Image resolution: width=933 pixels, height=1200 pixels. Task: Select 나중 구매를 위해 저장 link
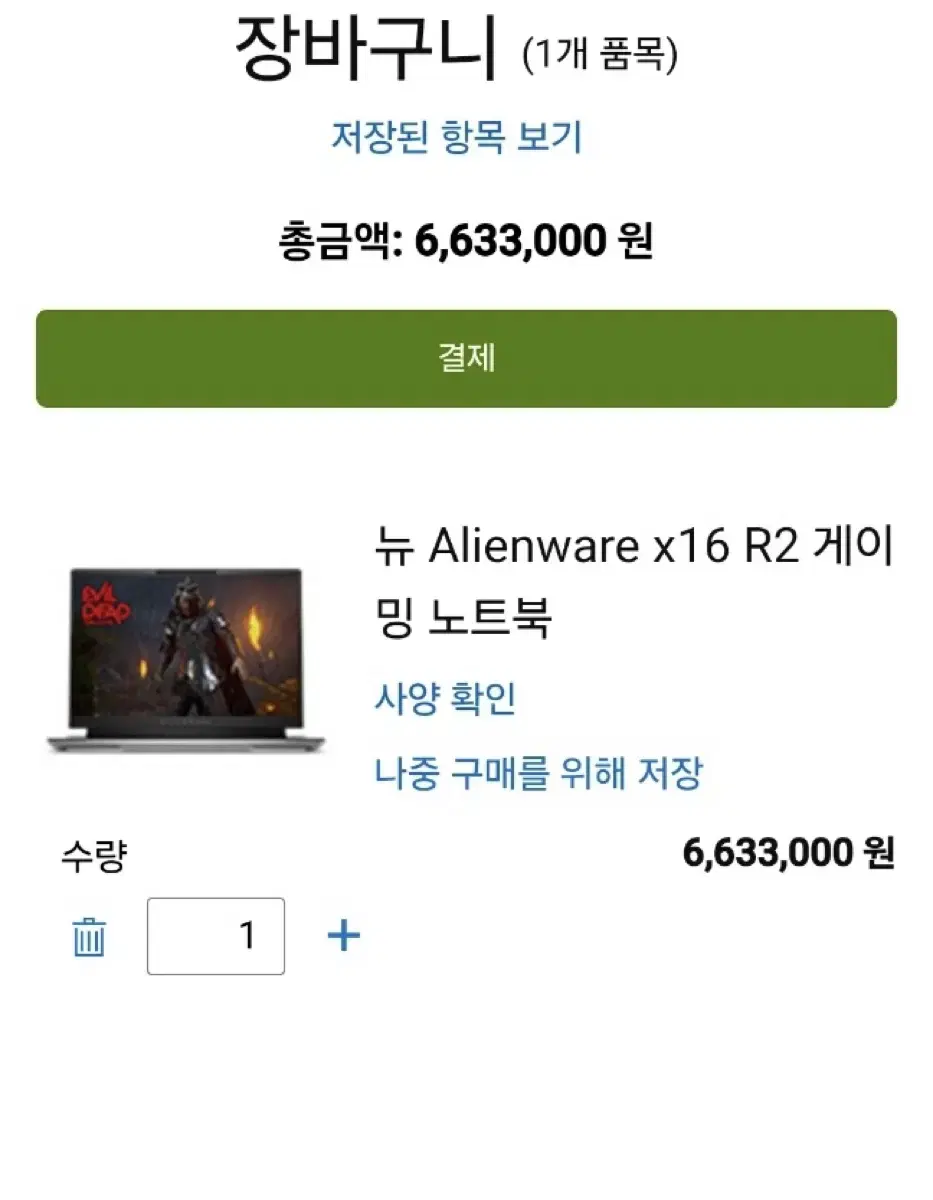539,772
